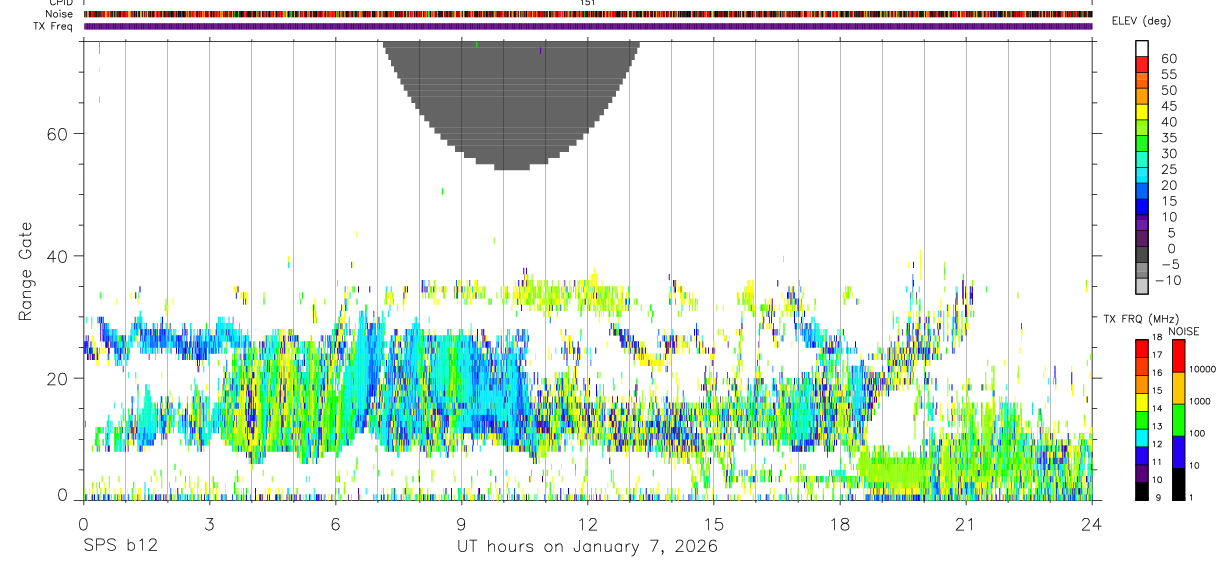Pick the white top segment of ELEV color bar

(x=1142, y=49)
